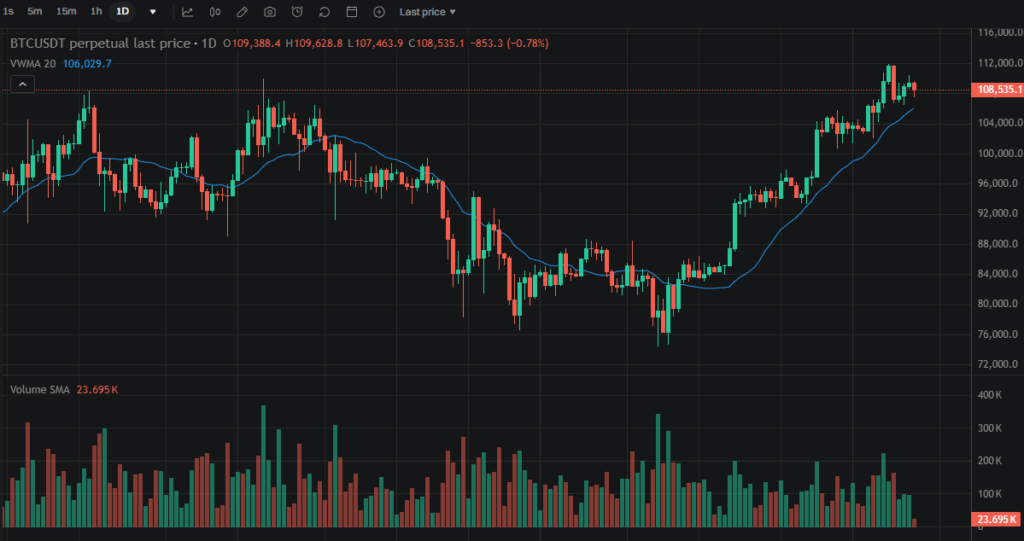The image size is (1024, 541).
Task: Click the 400K volume axis label
Action: [989, 395]
